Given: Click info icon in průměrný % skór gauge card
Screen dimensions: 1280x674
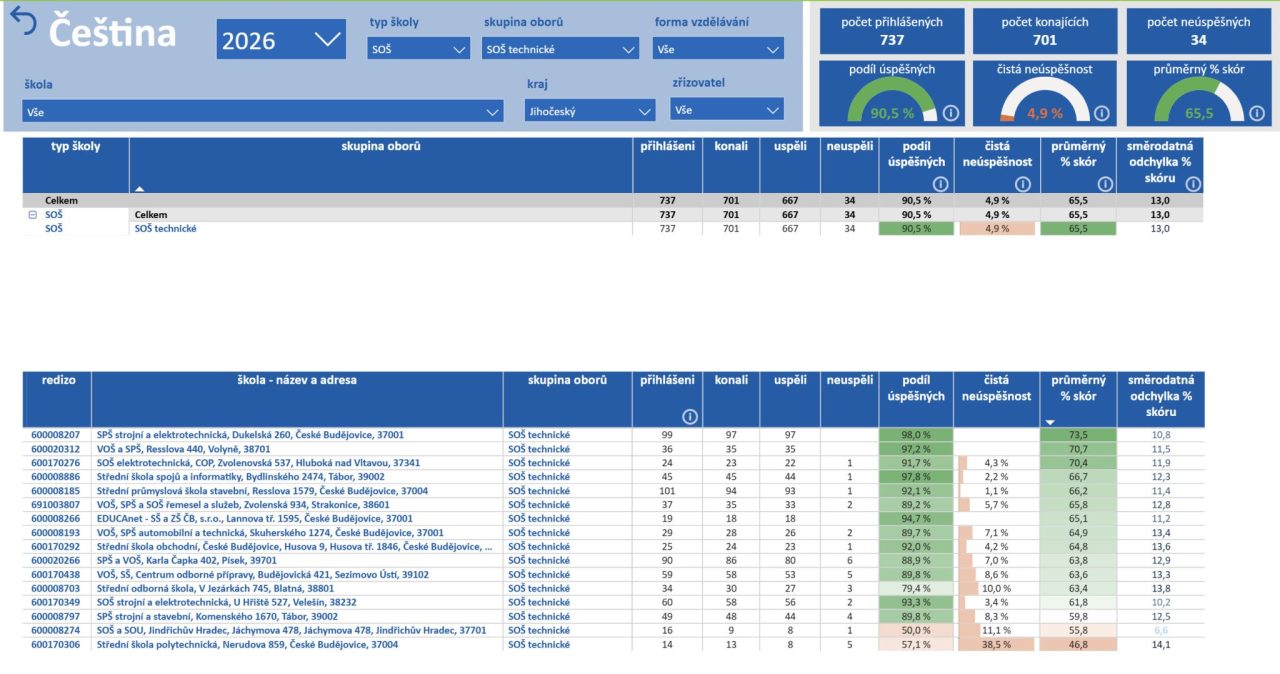Looking at the screenshot, I should click(1255, 114).
